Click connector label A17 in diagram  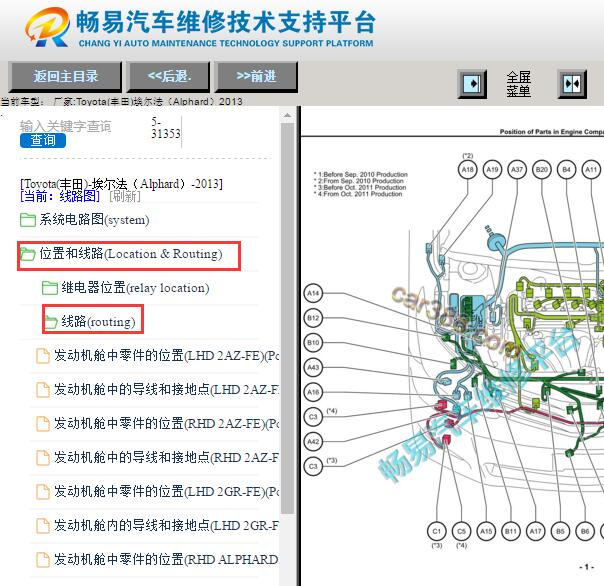[535, 531]
